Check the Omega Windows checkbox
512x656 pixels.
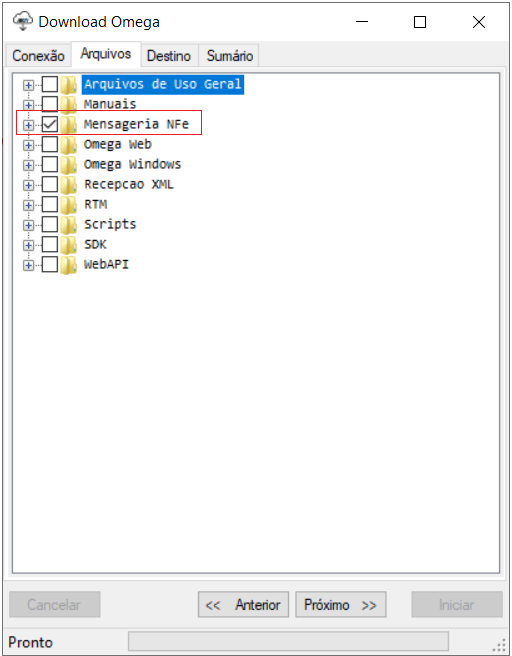click(50, 164)
